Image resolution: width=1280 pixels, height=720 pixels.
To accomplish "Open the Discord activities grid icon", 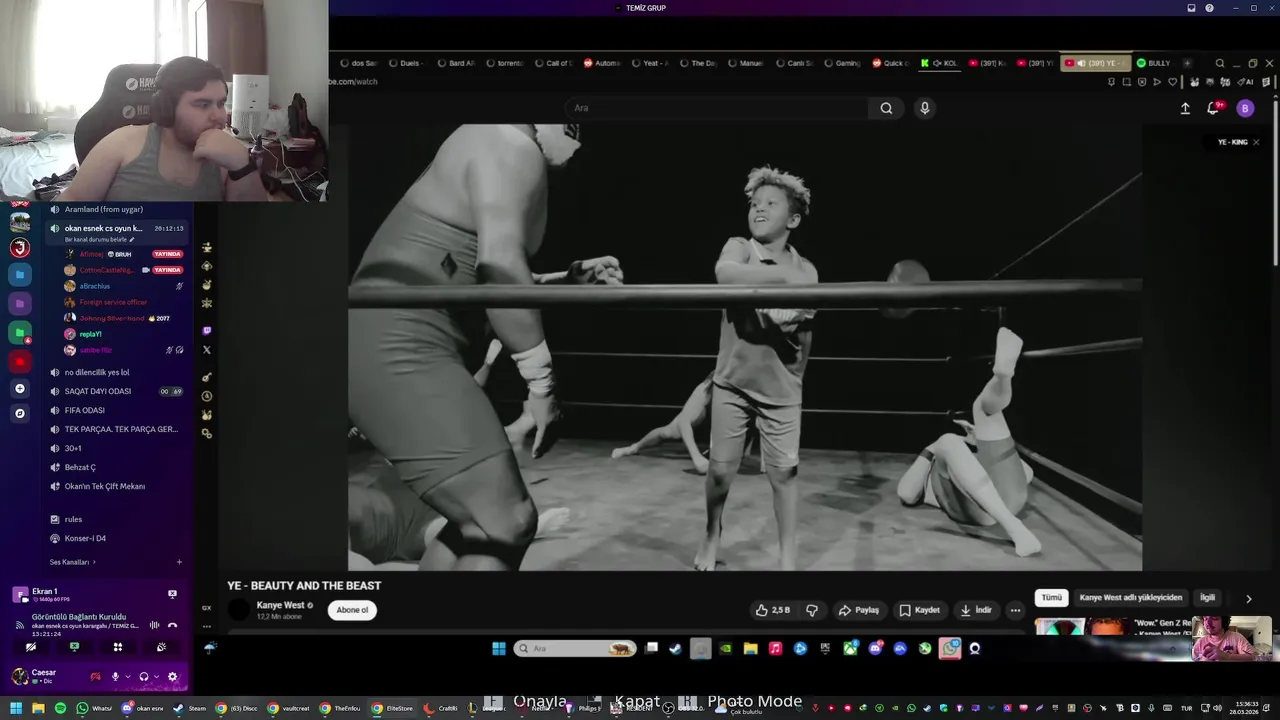I will tap(117, 647).
